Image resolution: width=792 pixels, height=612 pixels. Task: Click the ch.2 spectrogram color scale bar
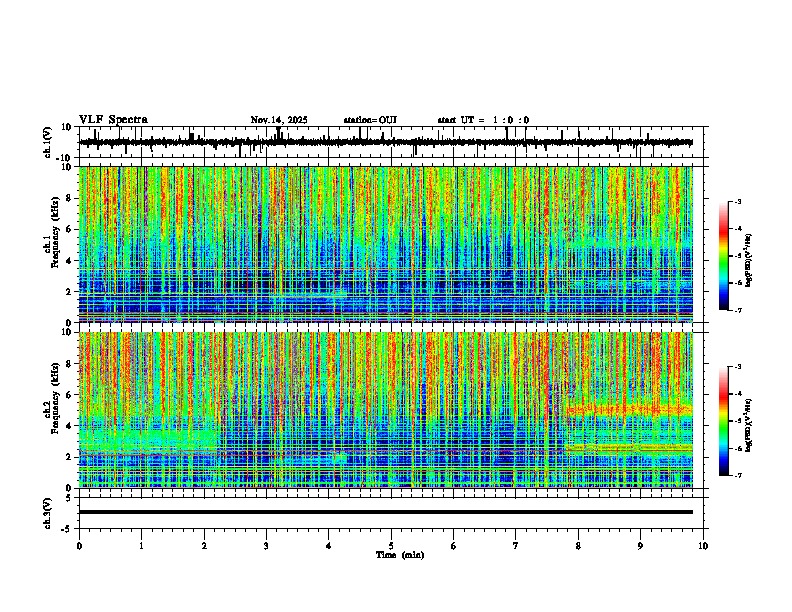[x=724, y=421]
